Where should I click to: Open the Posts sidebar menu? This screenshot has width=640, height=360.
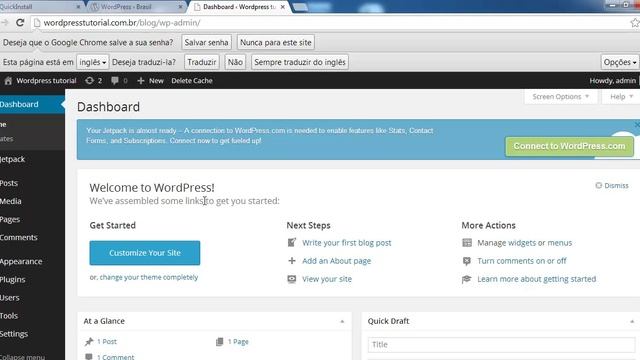(x=32, y=183)
